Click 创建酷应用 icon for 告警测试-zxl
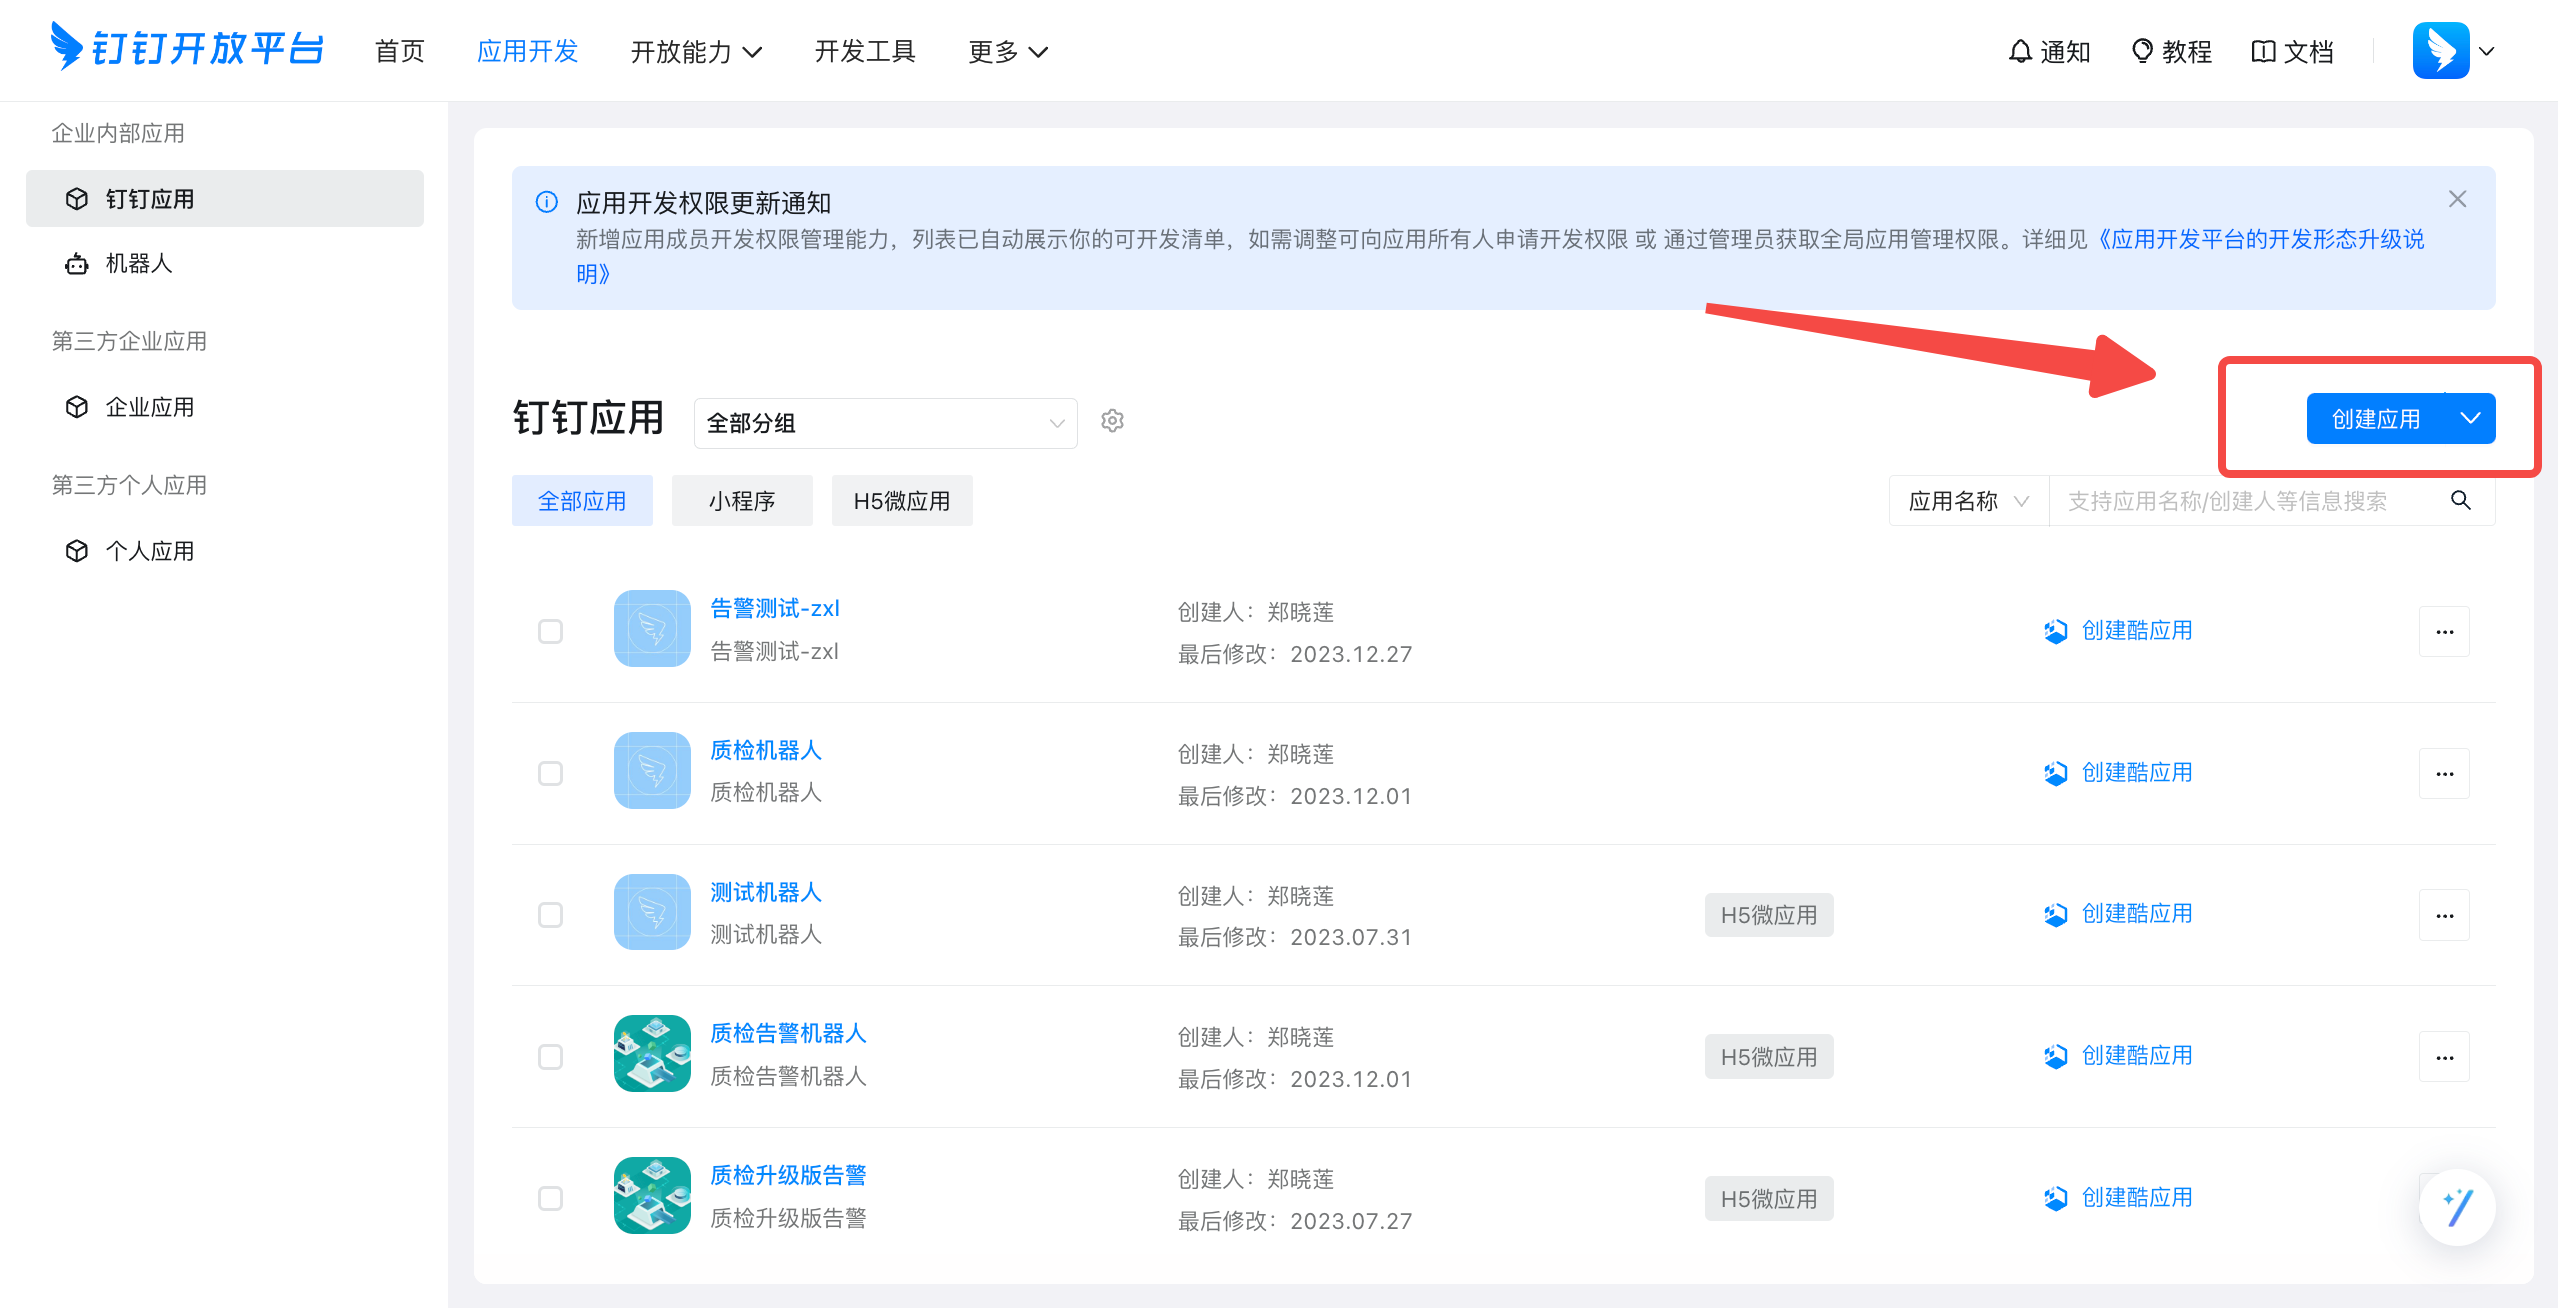The height and width of the screenshot is (1308, 2558). [x=2056, y=631]
